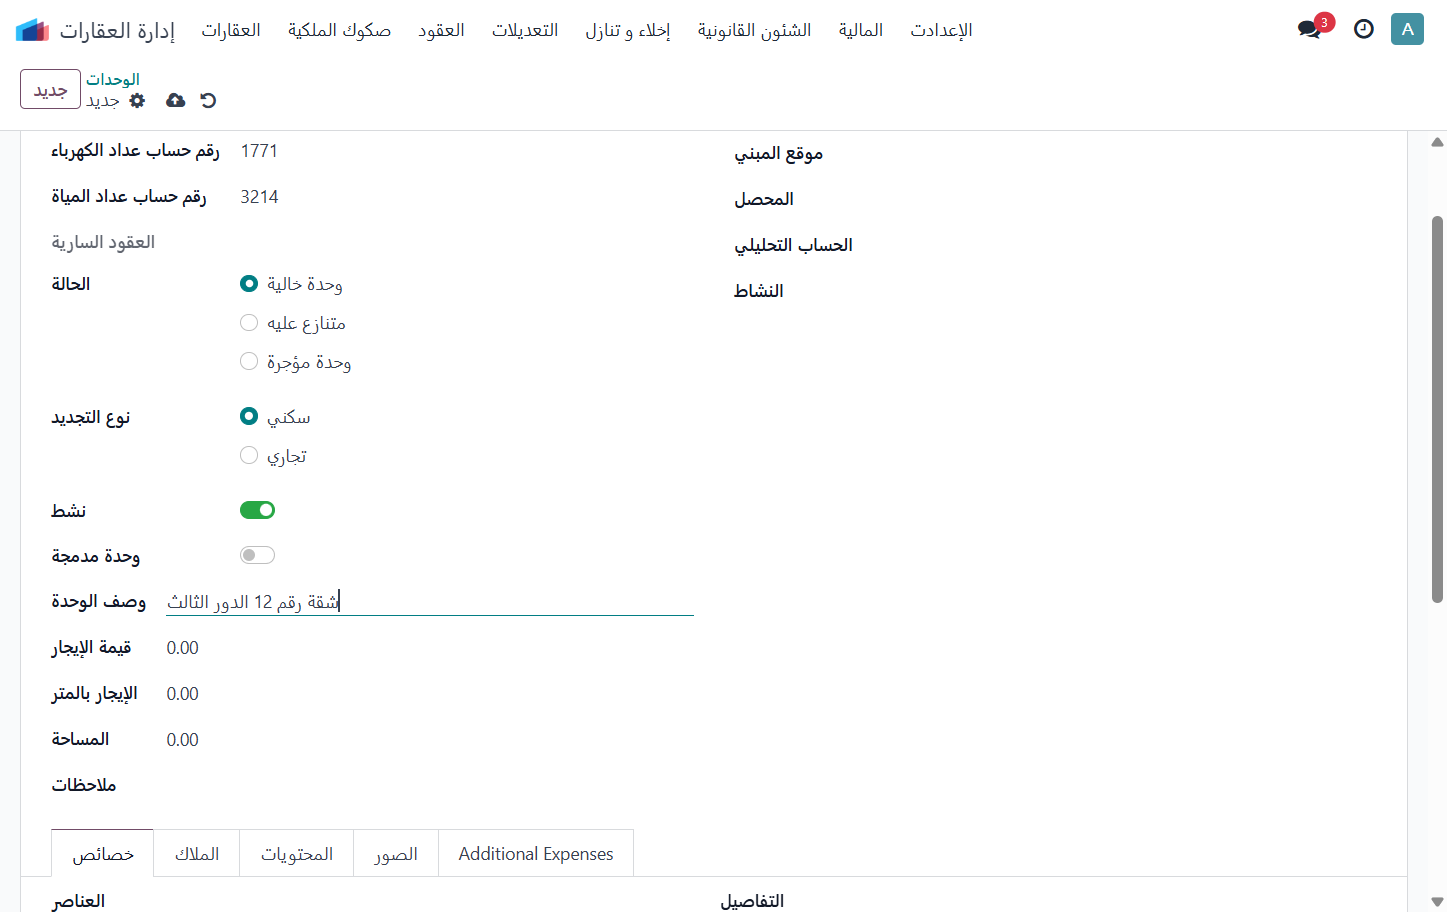This screenshot has width=1447, height=912.
Task: Open the العقود menu
Action: 441,30
